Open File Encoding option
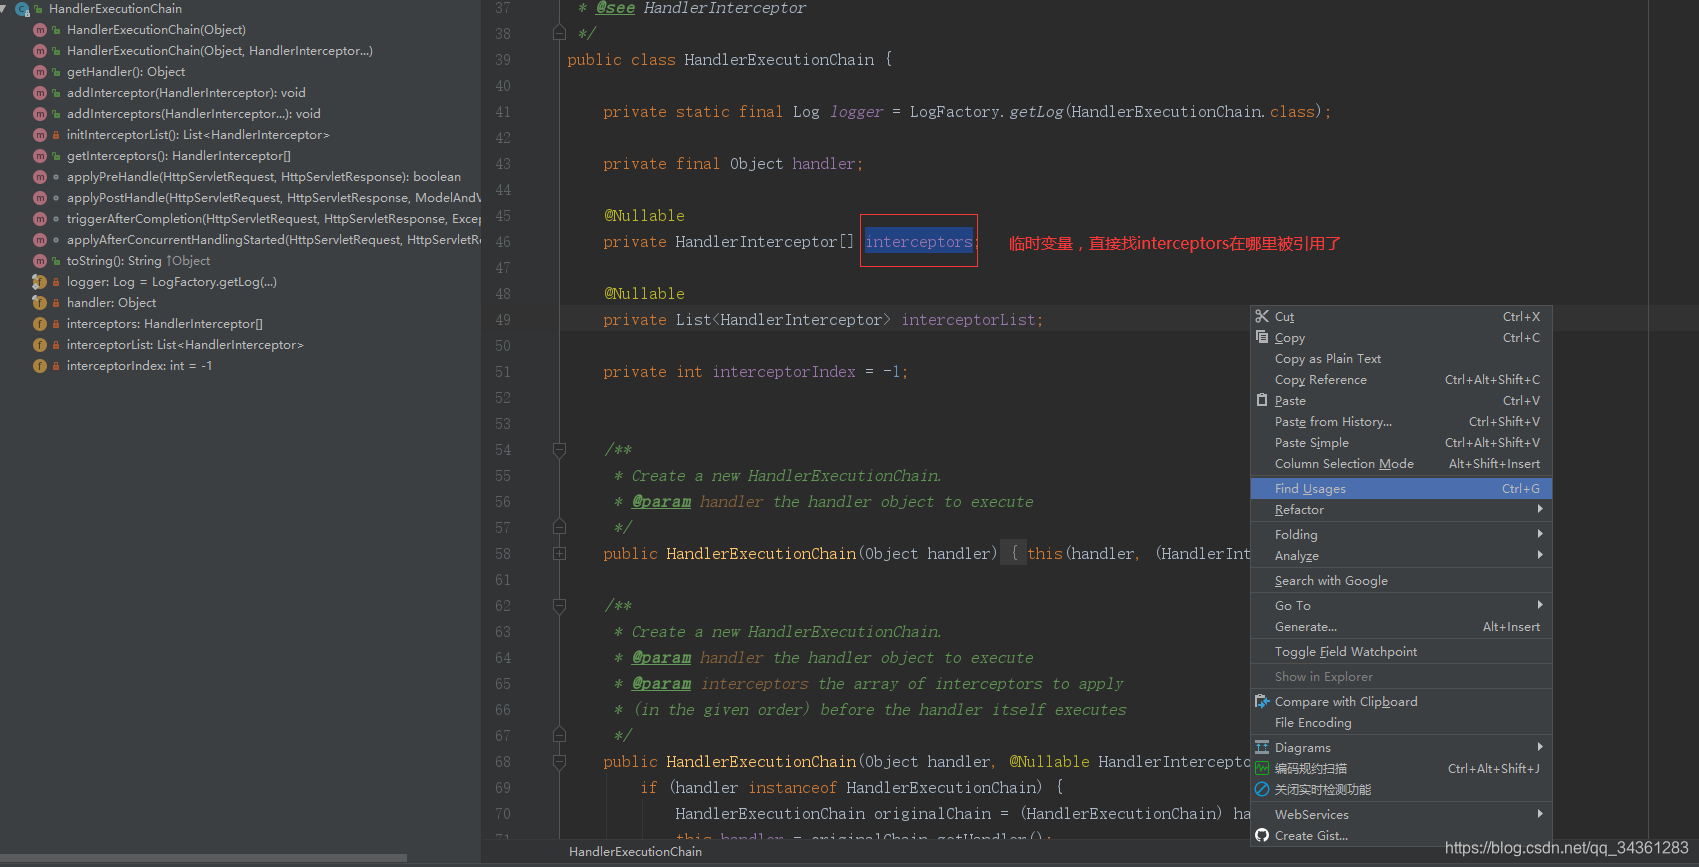Image resolution: width=1699 pixels, height=867 pixels. click(x=1401, y=723)
